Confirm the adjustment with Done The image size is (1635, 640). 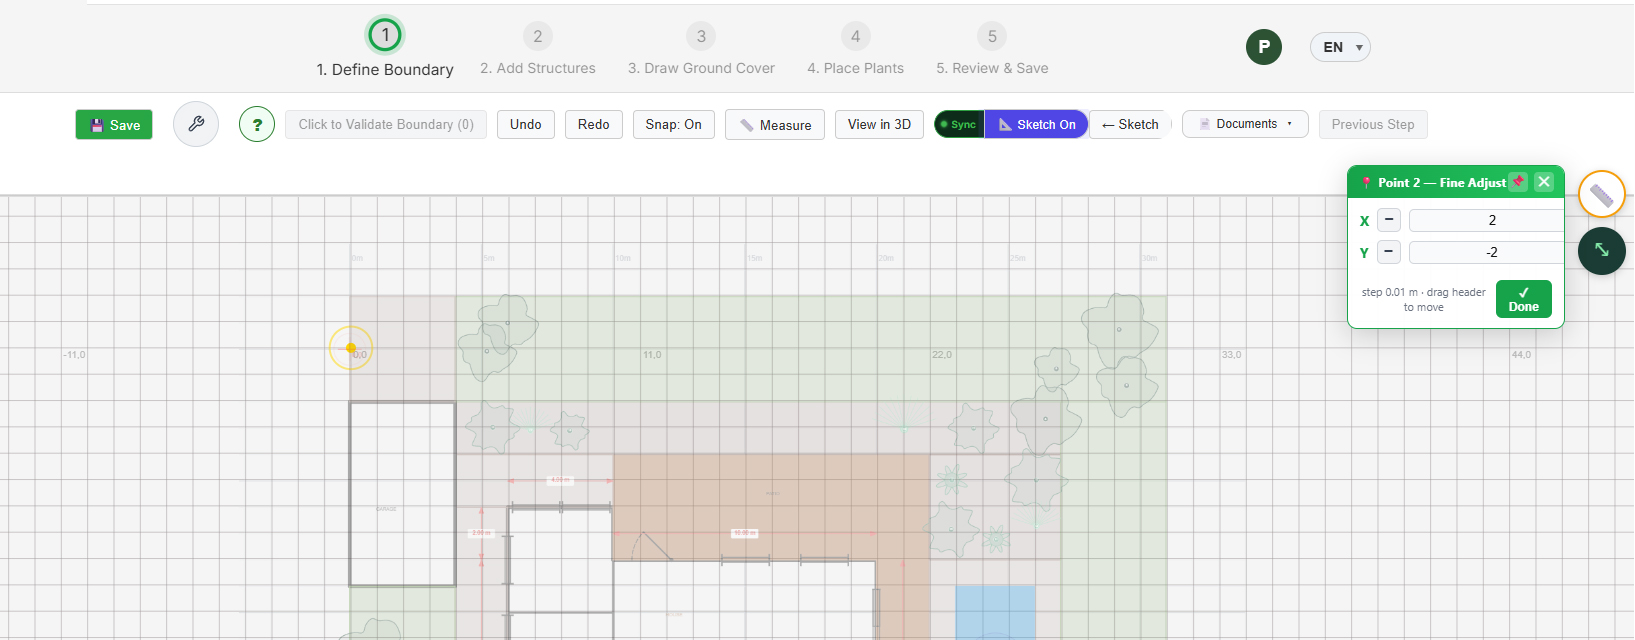(x=1523, y=299)
